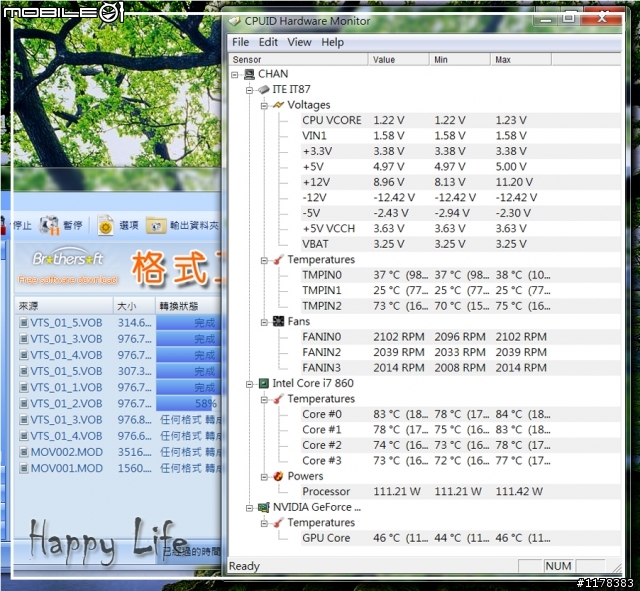This screenshot has width=640, height=591.
Task: Open the File menu in Hardware Monitor
Action: tap(240, 42)
